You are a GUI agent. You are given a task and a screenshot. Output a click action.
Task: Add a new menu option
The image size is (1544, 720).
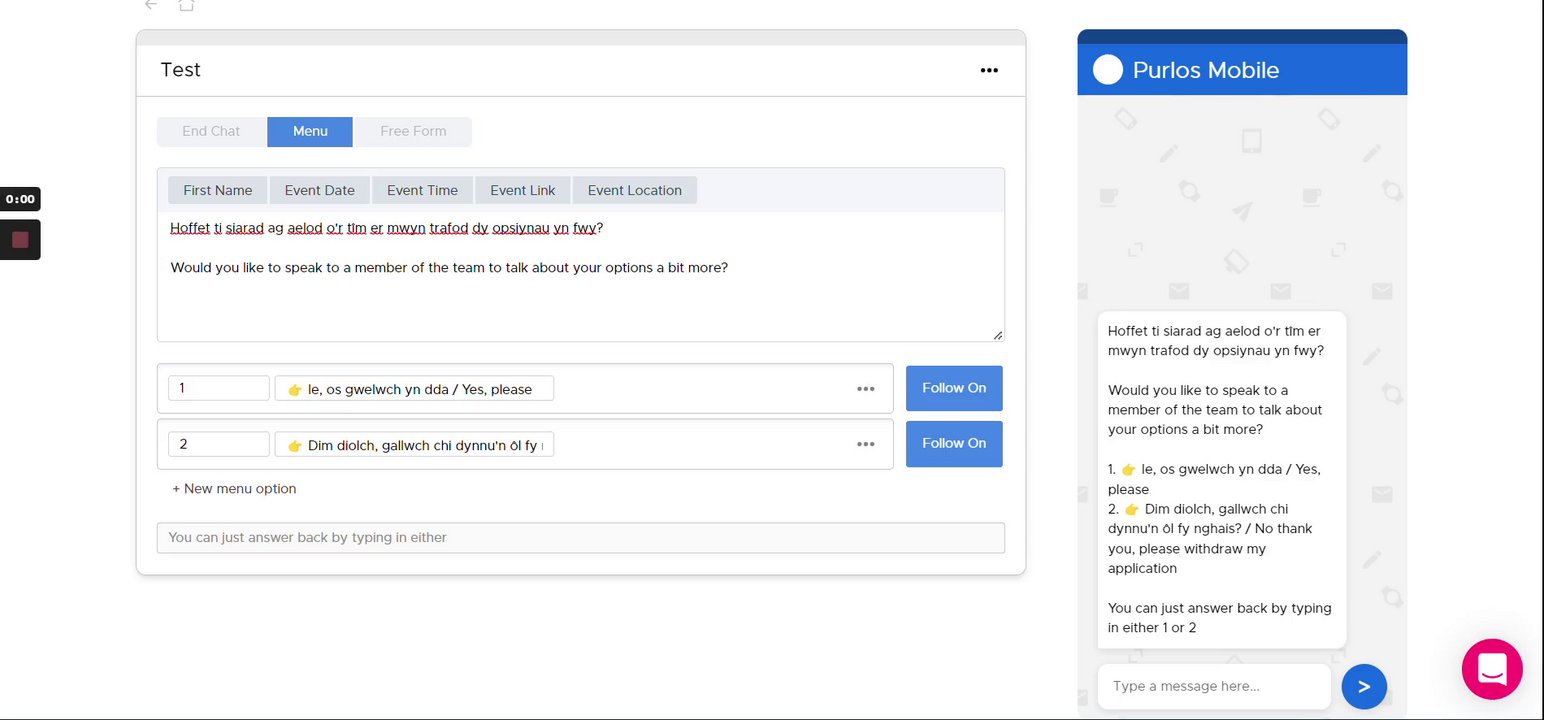coord(234,489)
